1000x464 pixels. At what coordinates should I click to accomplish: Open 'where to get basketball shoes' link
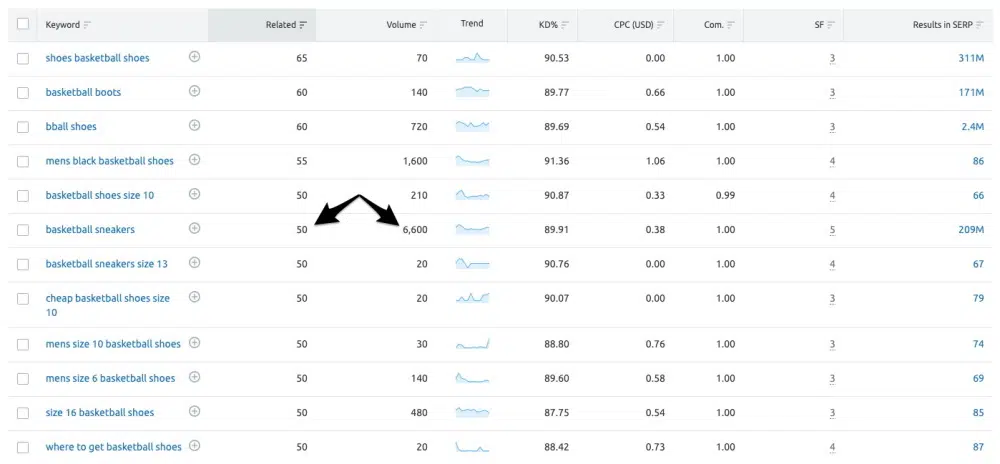click(x=114, y=447)
